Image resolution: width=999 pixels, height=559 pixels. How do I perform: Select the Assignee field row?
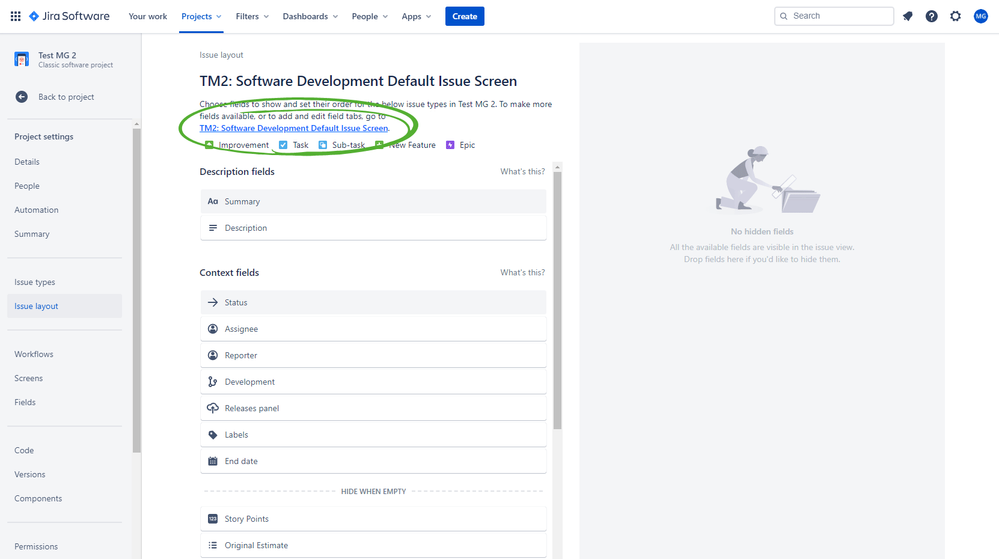pyautogui.click(x=373, y=329)
